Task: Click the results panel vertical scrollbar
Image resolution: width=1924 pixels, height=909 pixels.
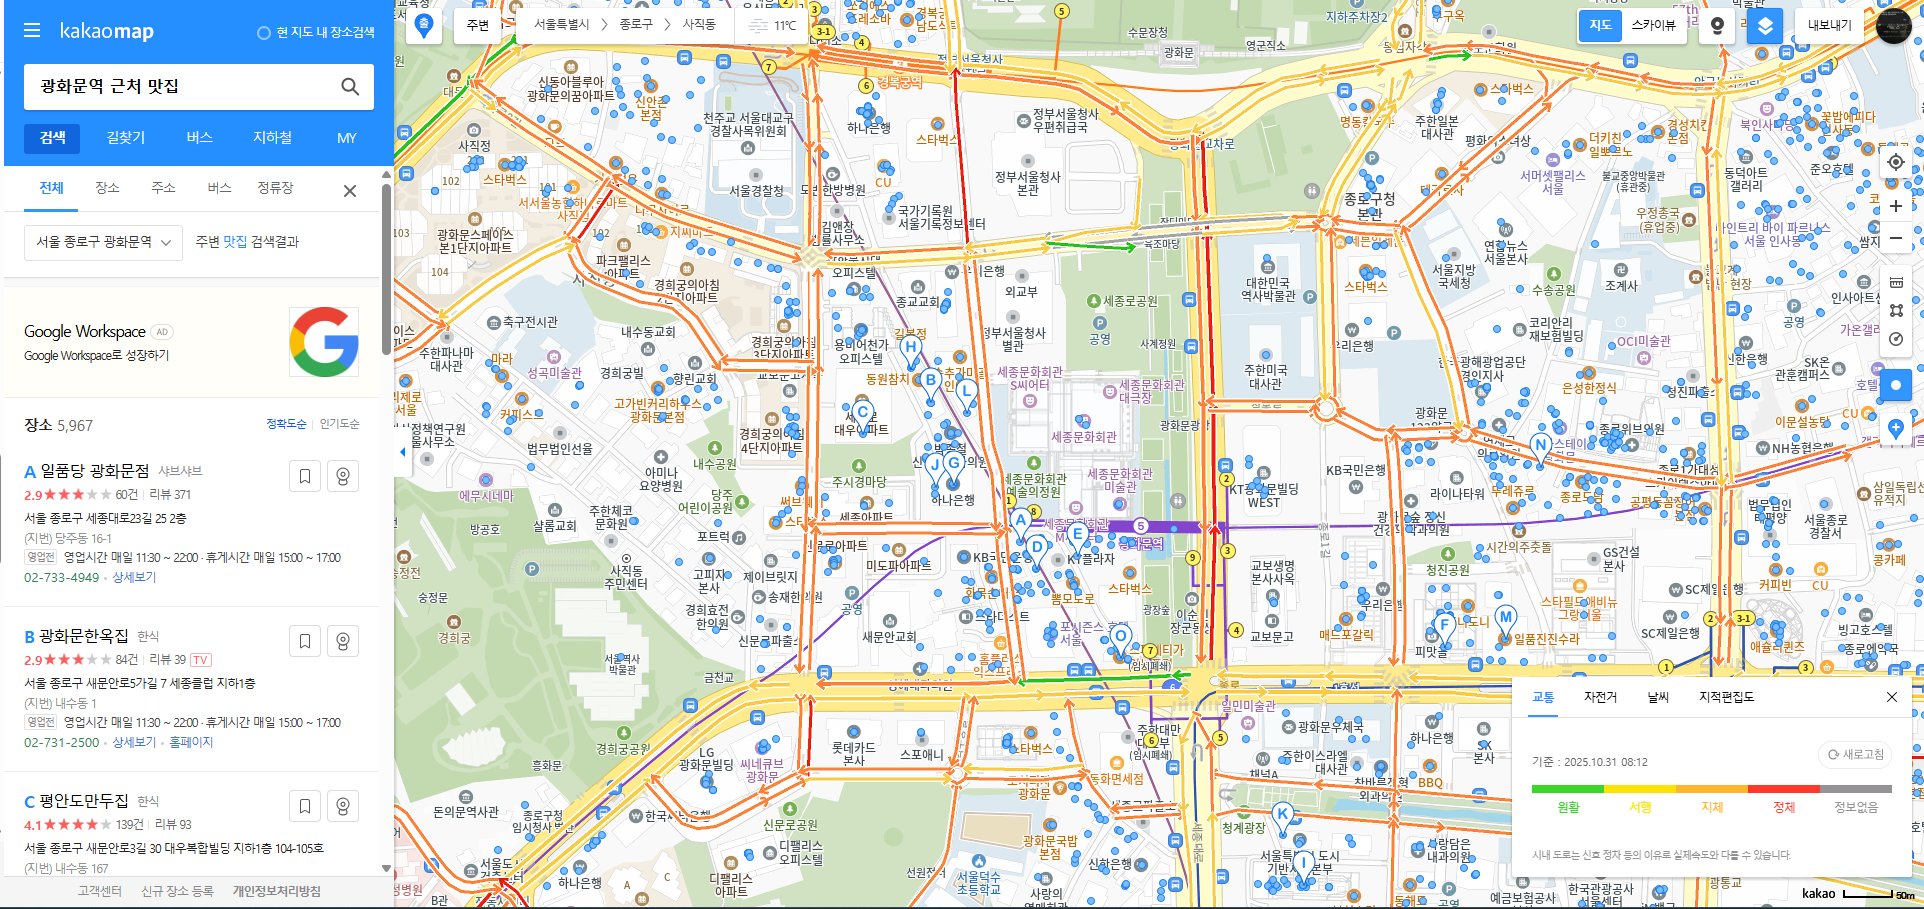Action: click(x=386, y=268)
